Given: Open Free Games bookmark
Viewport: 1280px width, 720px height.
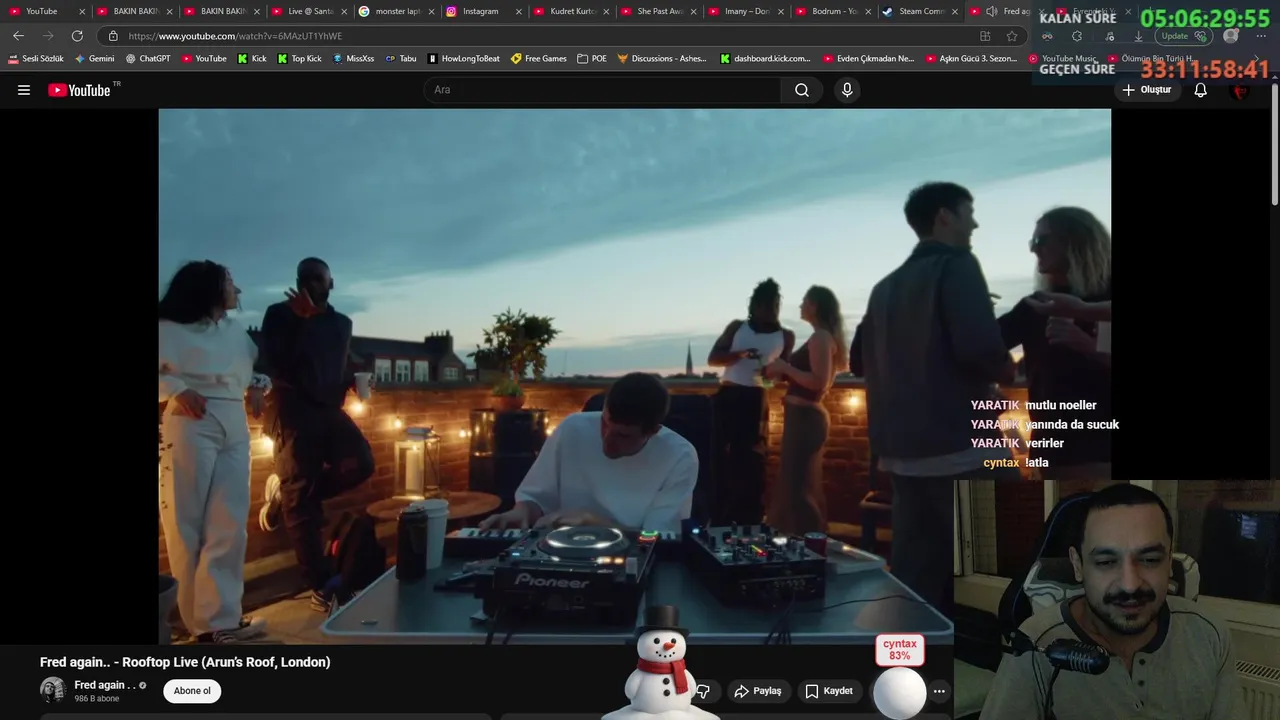Looking at the screenshot, I should 539,59.
